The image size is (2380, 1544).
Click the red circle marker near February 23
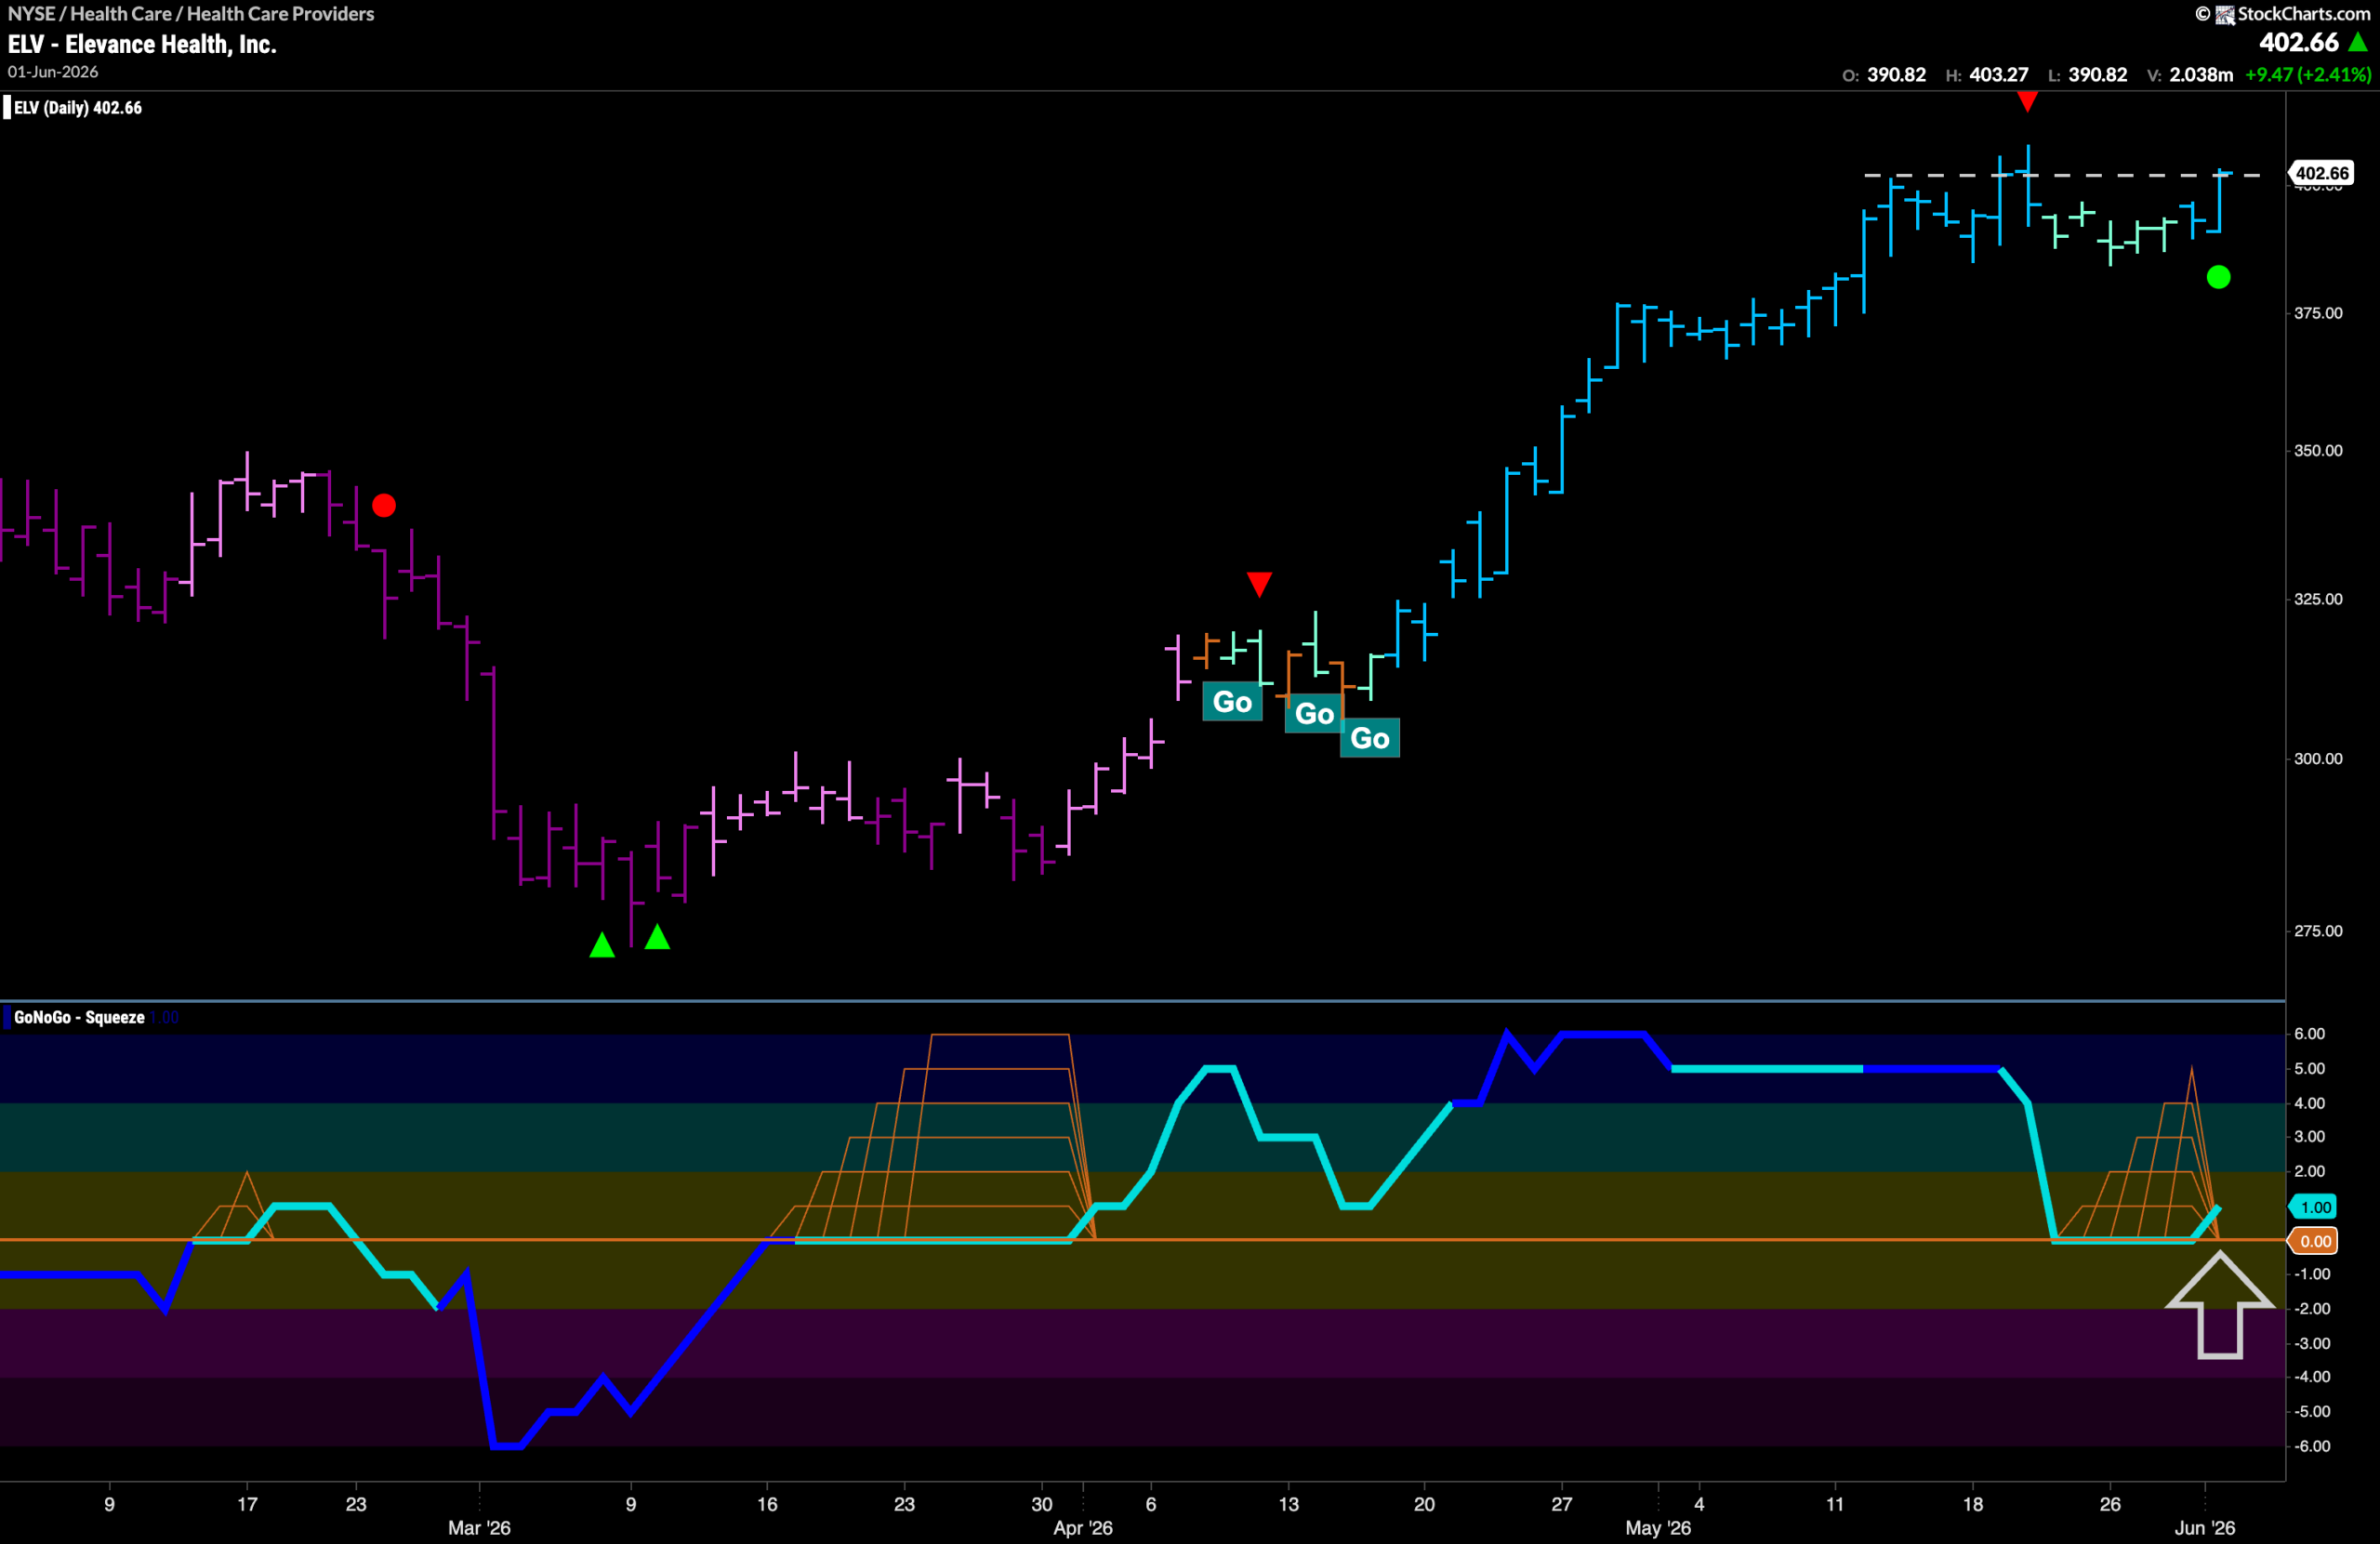384,505
